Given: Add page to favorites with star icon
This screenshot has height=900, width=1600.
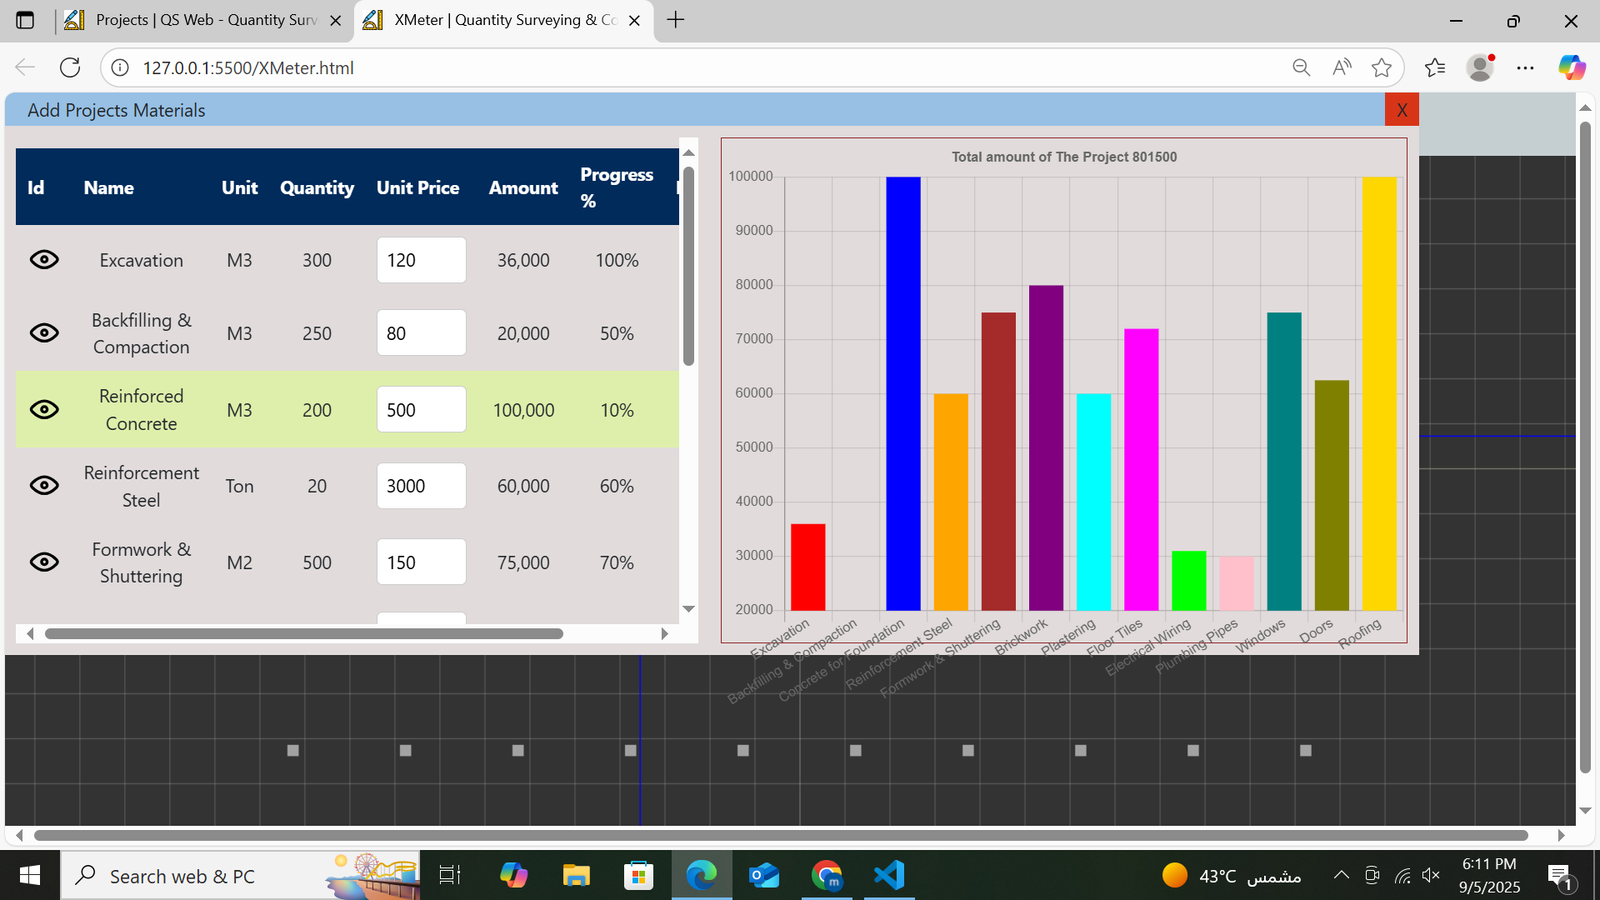Looking at the screenshot, I should (1382, 68).
